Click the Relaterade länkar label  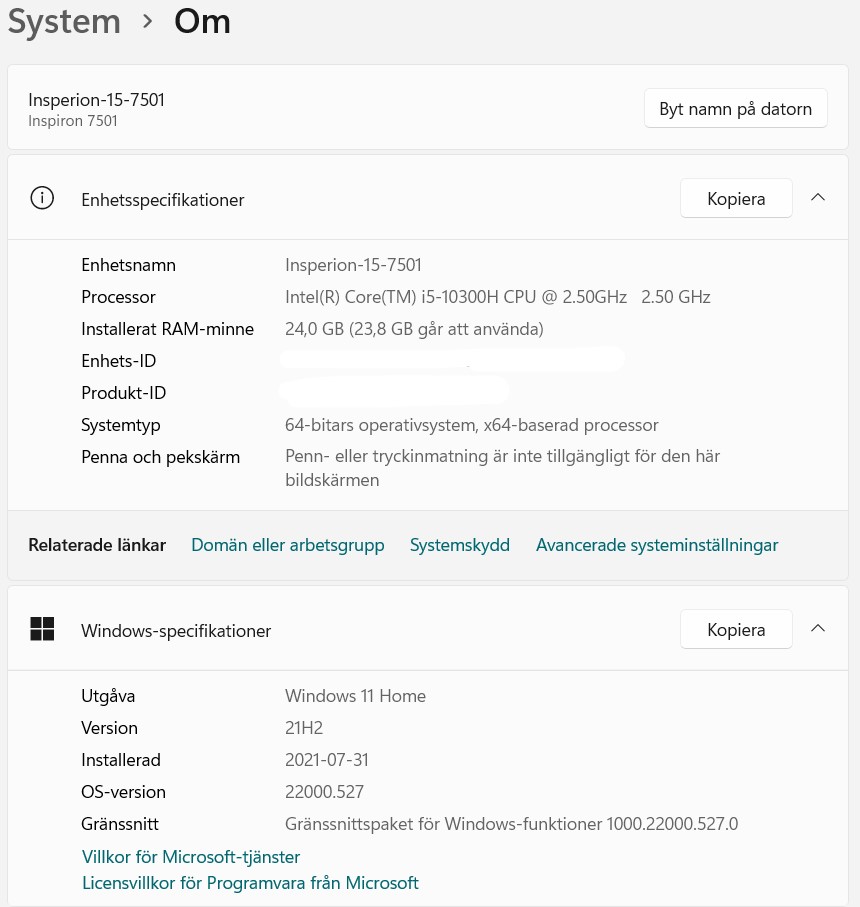click(x=97, y=545)
